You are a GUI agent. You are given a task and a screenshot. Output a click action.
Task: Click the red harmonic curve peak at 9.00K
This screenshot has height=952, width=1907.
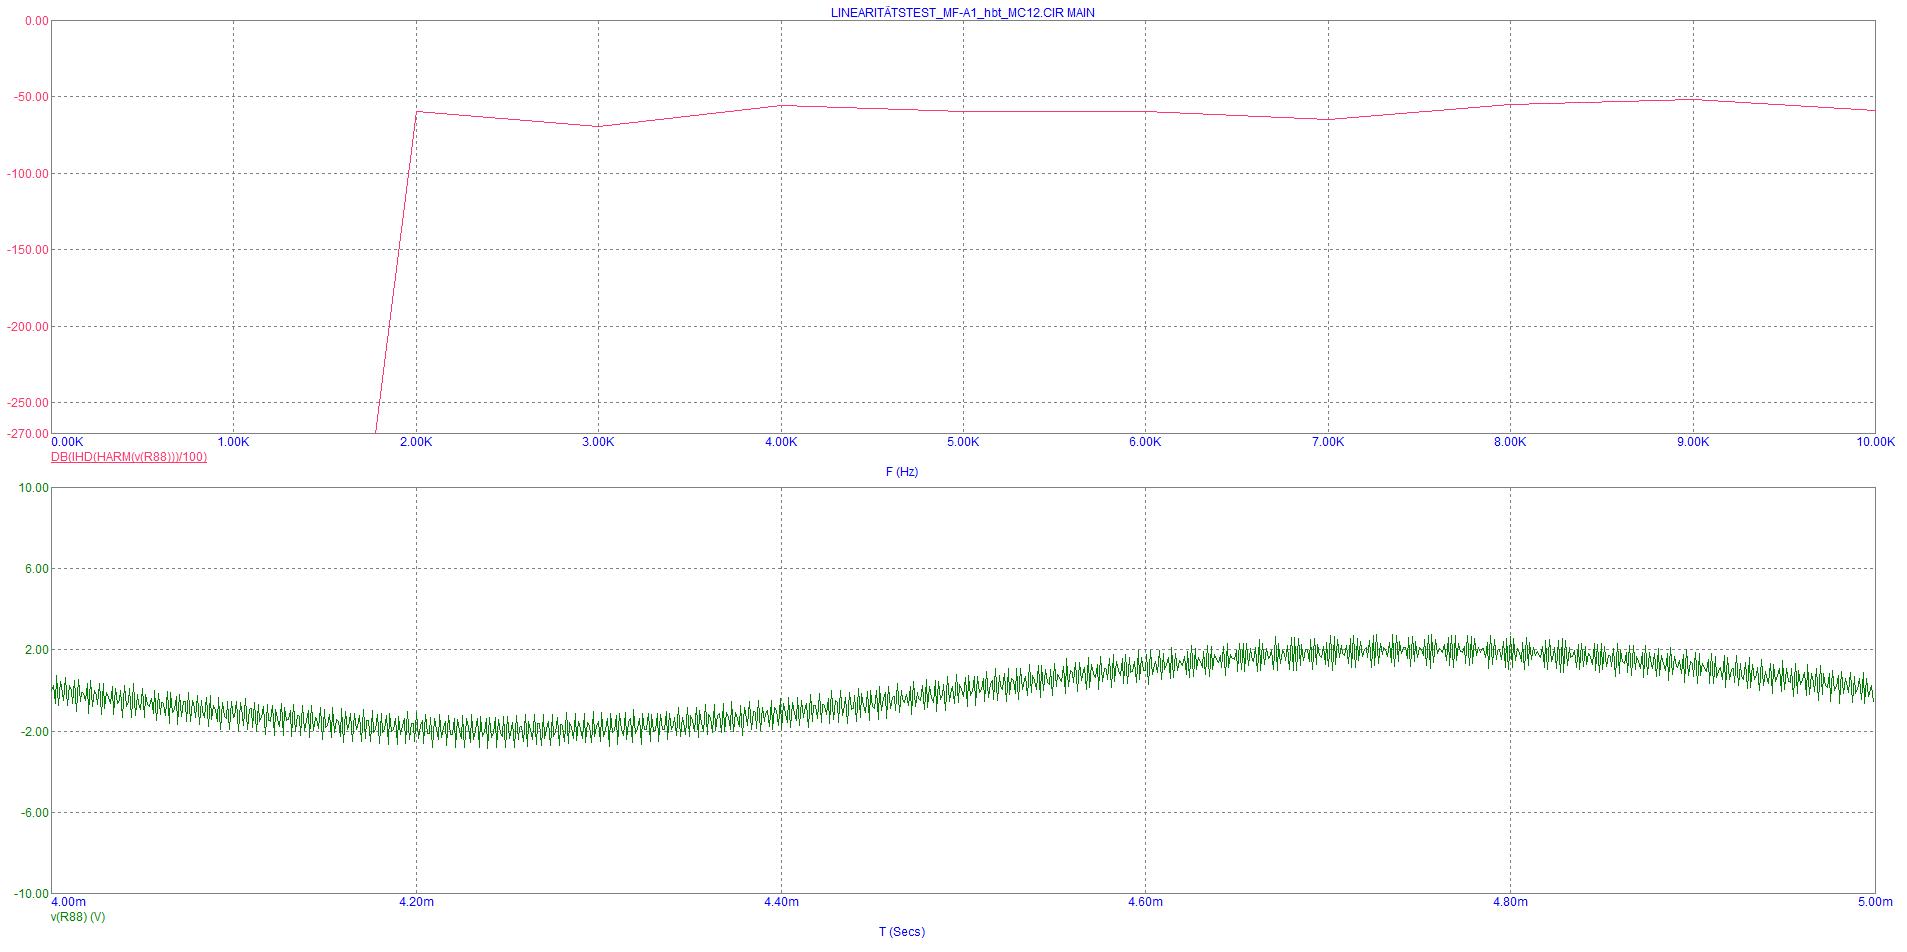pyautogui.click(x=1692, y=99)
